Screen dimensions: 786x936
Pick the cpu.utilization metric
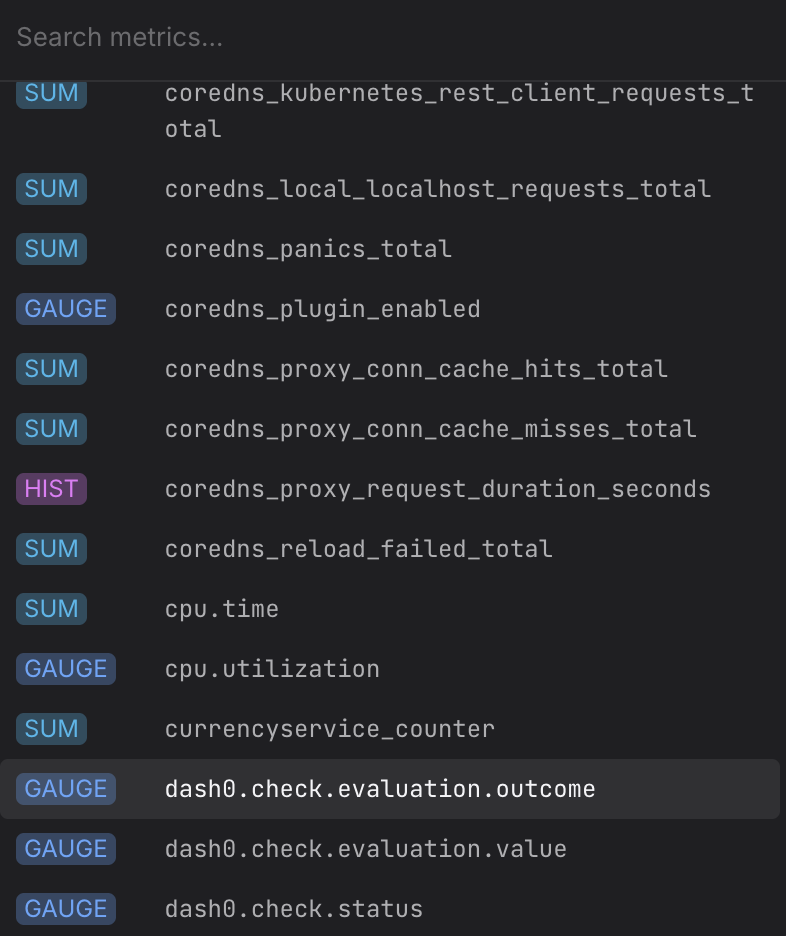pos(272,669)
